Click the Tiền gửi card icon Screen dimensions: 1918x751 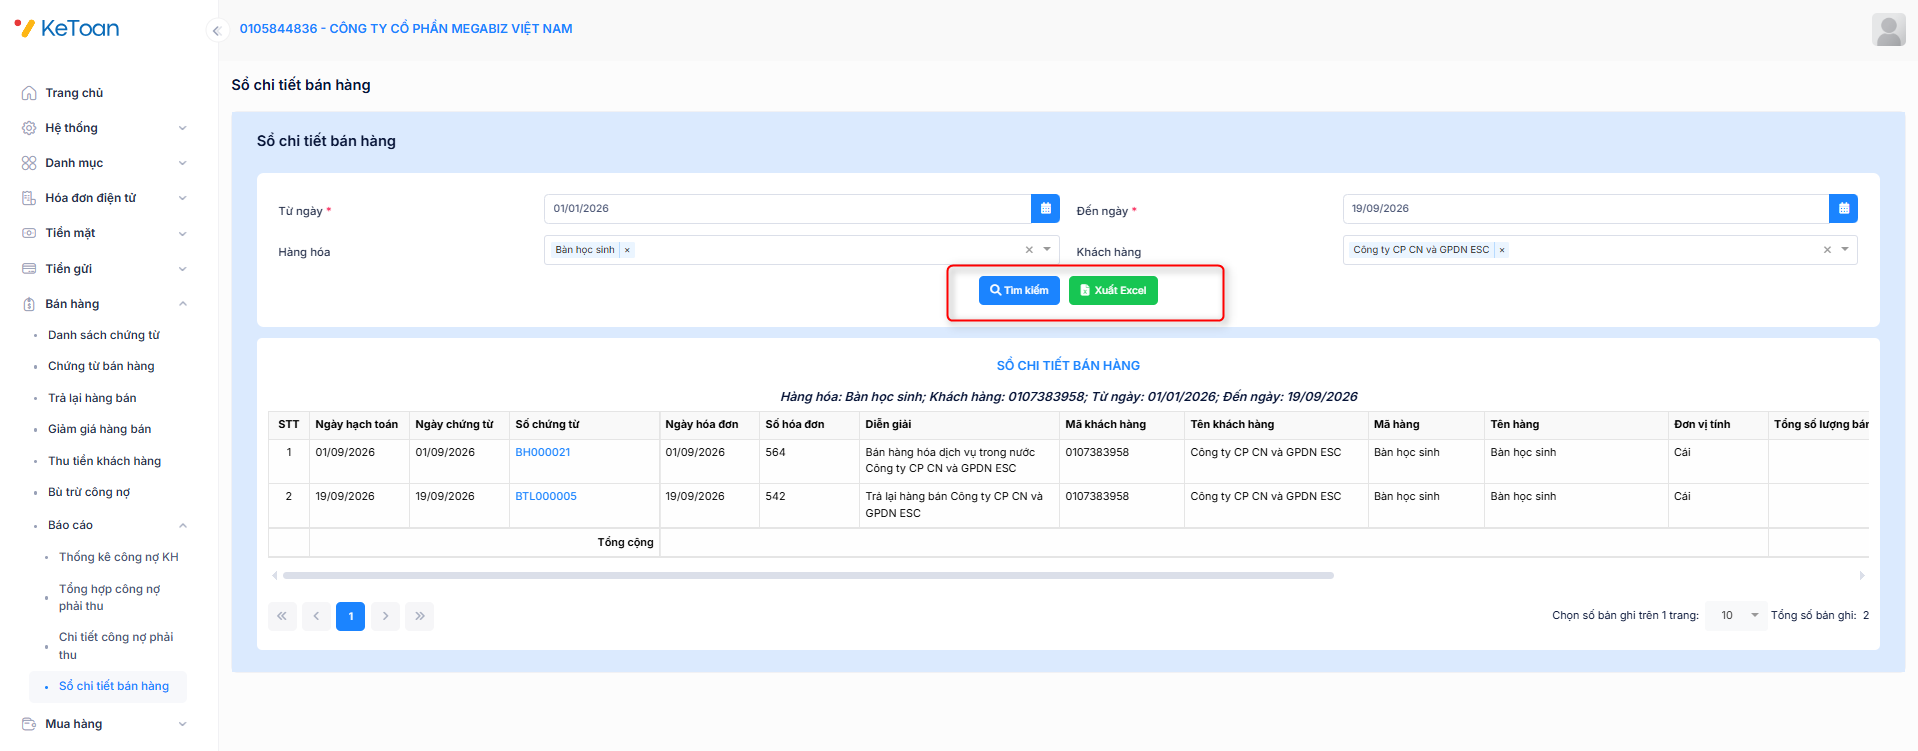pyautogui.click(x=29, y=269)
